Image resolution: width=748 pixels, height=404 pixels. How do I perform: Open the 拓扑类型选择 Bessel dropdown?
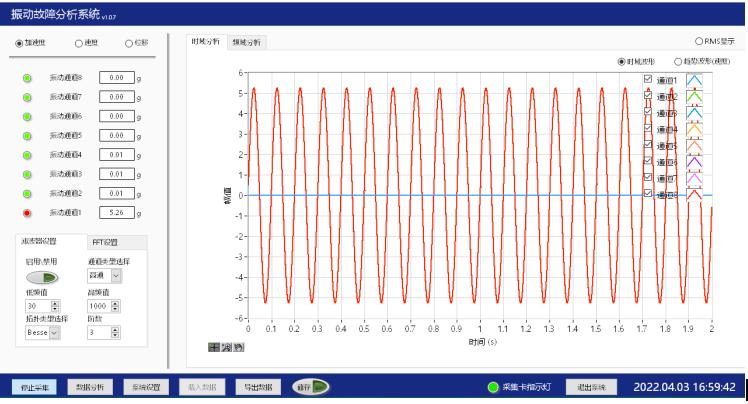(54, 331)
